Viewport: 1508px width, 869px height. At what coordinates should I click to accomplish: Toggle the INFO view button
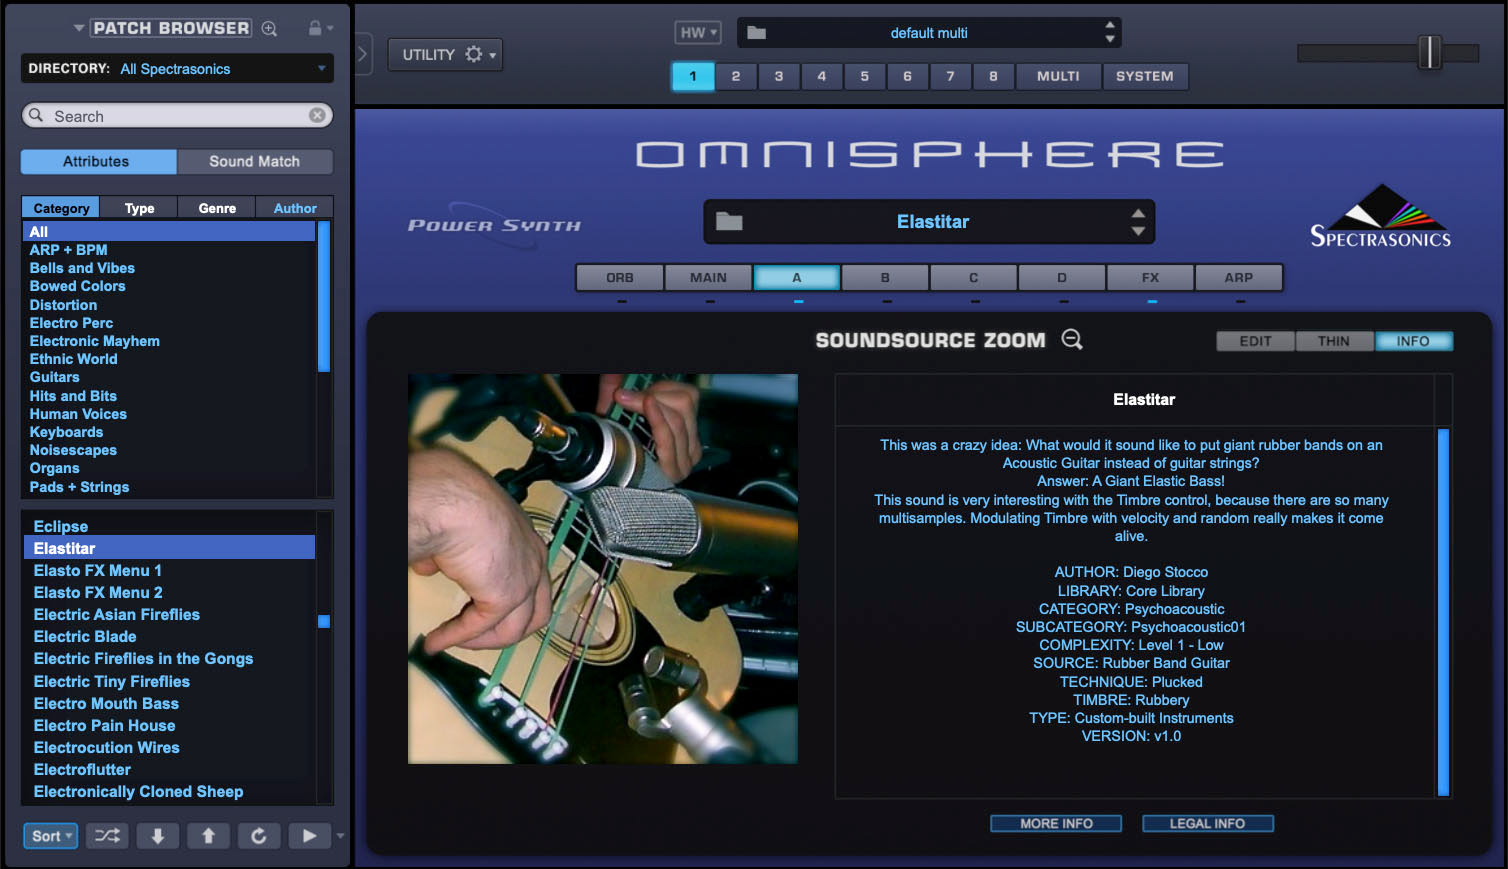[1413, 341]
